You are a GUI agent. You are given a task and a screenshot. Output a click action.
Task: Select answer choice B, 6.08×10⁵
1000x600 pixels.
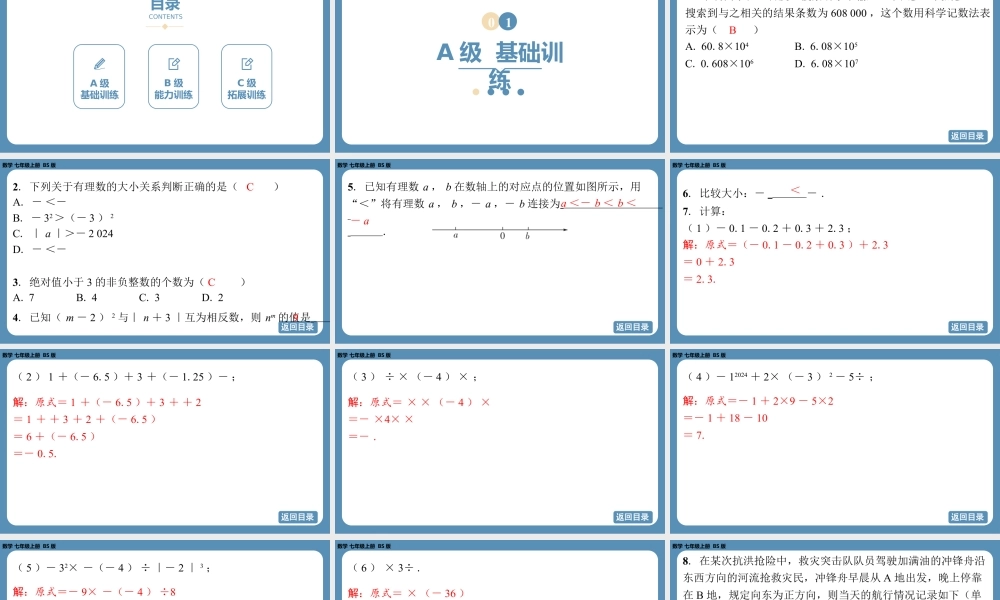(x=825, y=46)
